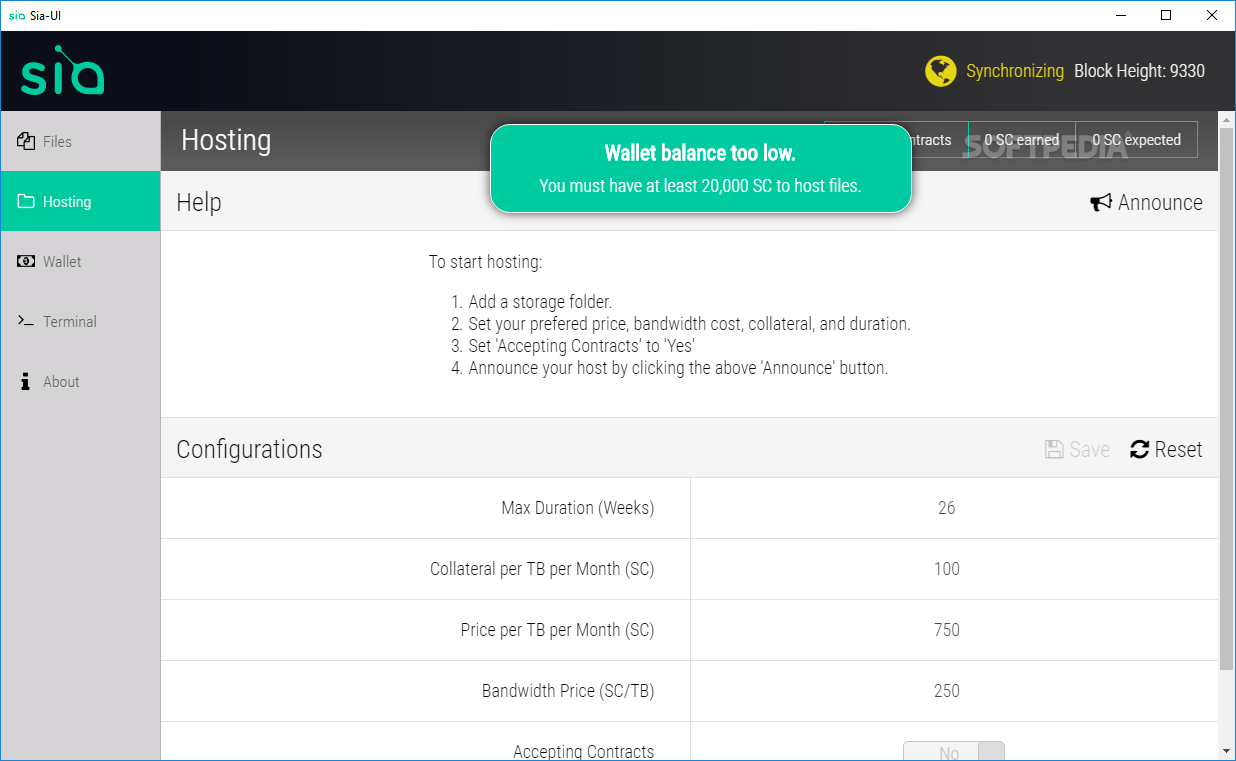This screenshot has height=761, width=1236.
Task: Click the 0 SC earned indicator
Action: coord(1021,140)
